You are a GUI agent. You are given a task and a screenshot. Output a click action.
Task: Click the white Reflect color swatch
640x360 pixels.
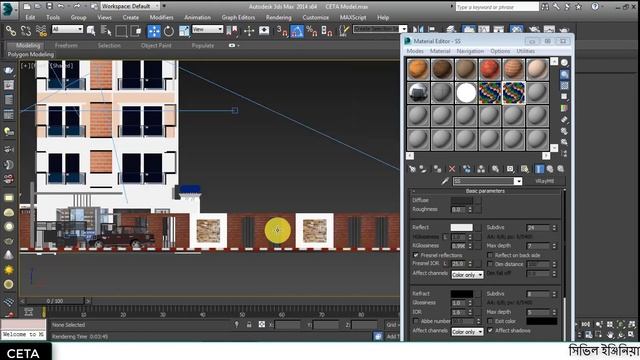pyautogui.click(x=462, y=227)
